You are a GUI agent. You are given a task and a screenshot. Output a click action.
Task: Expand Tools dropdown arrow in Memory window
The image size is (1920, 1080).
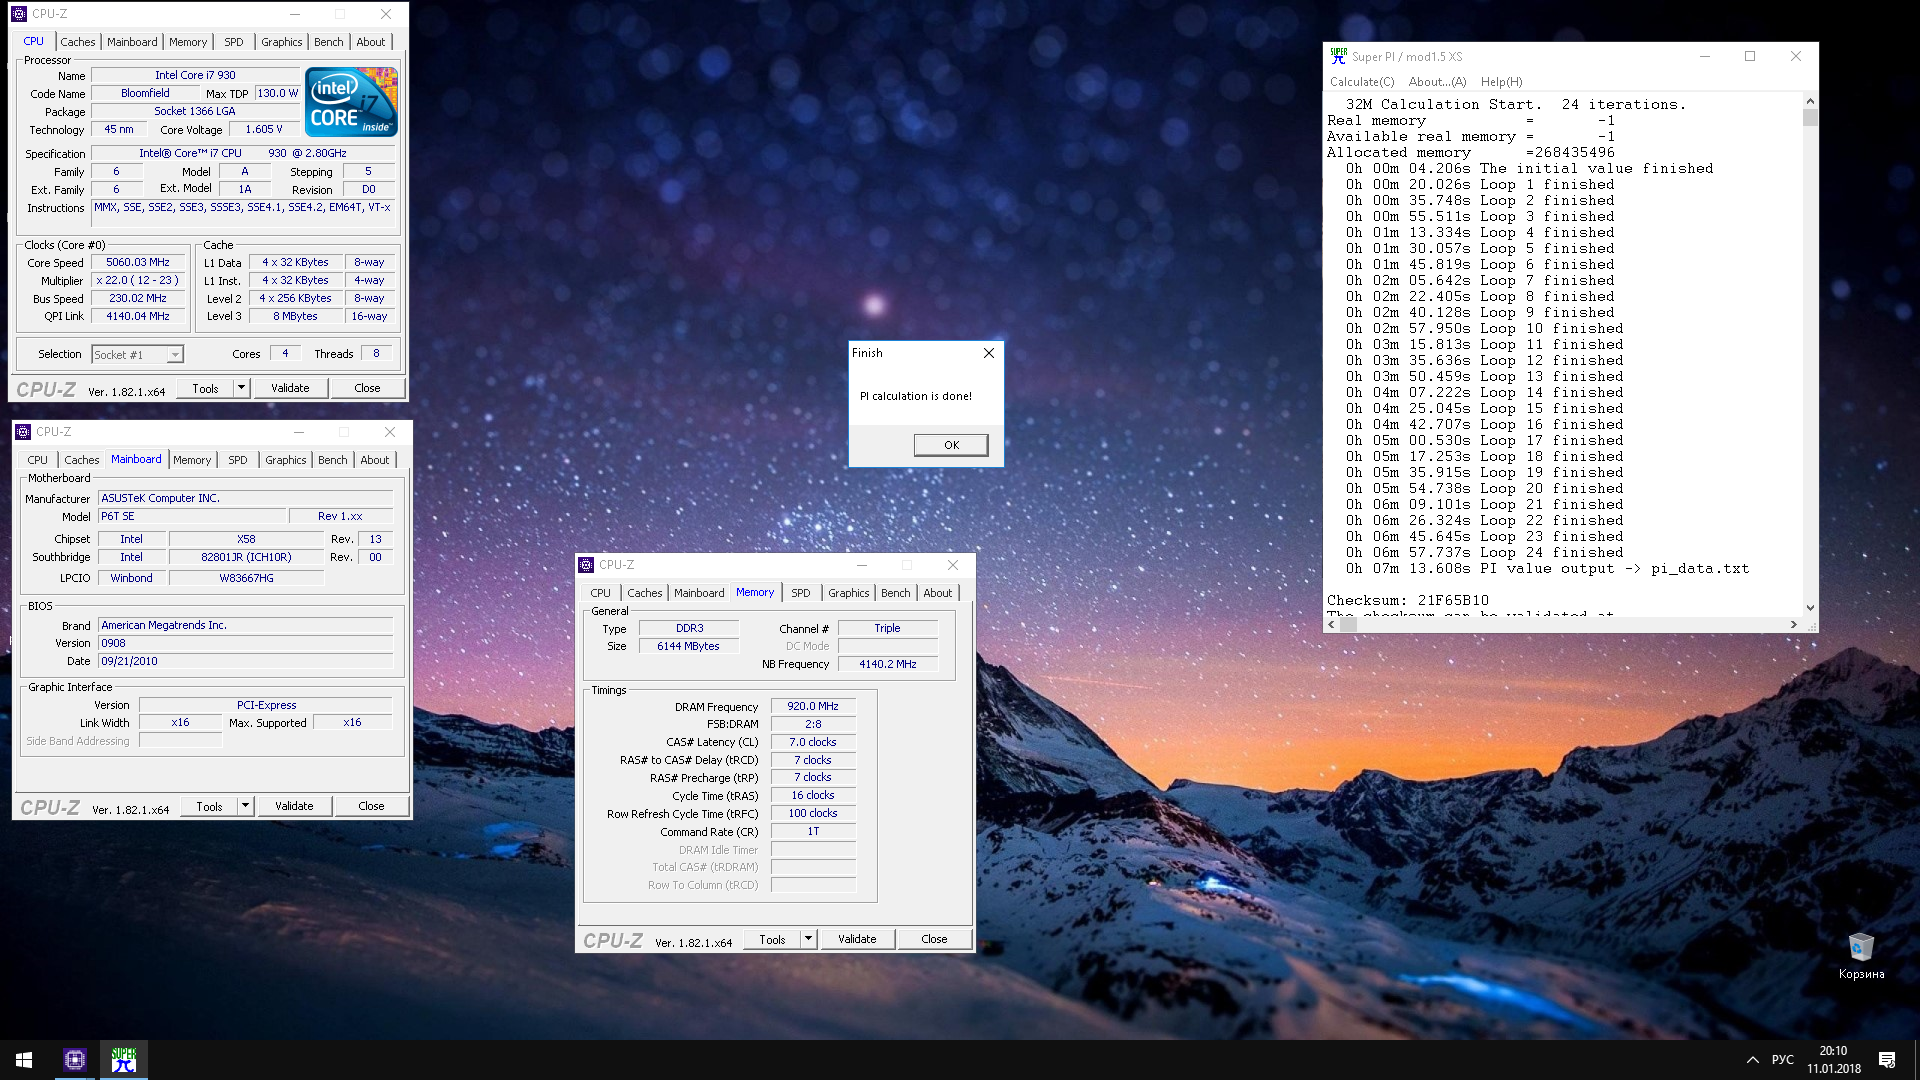click(808, 939)
